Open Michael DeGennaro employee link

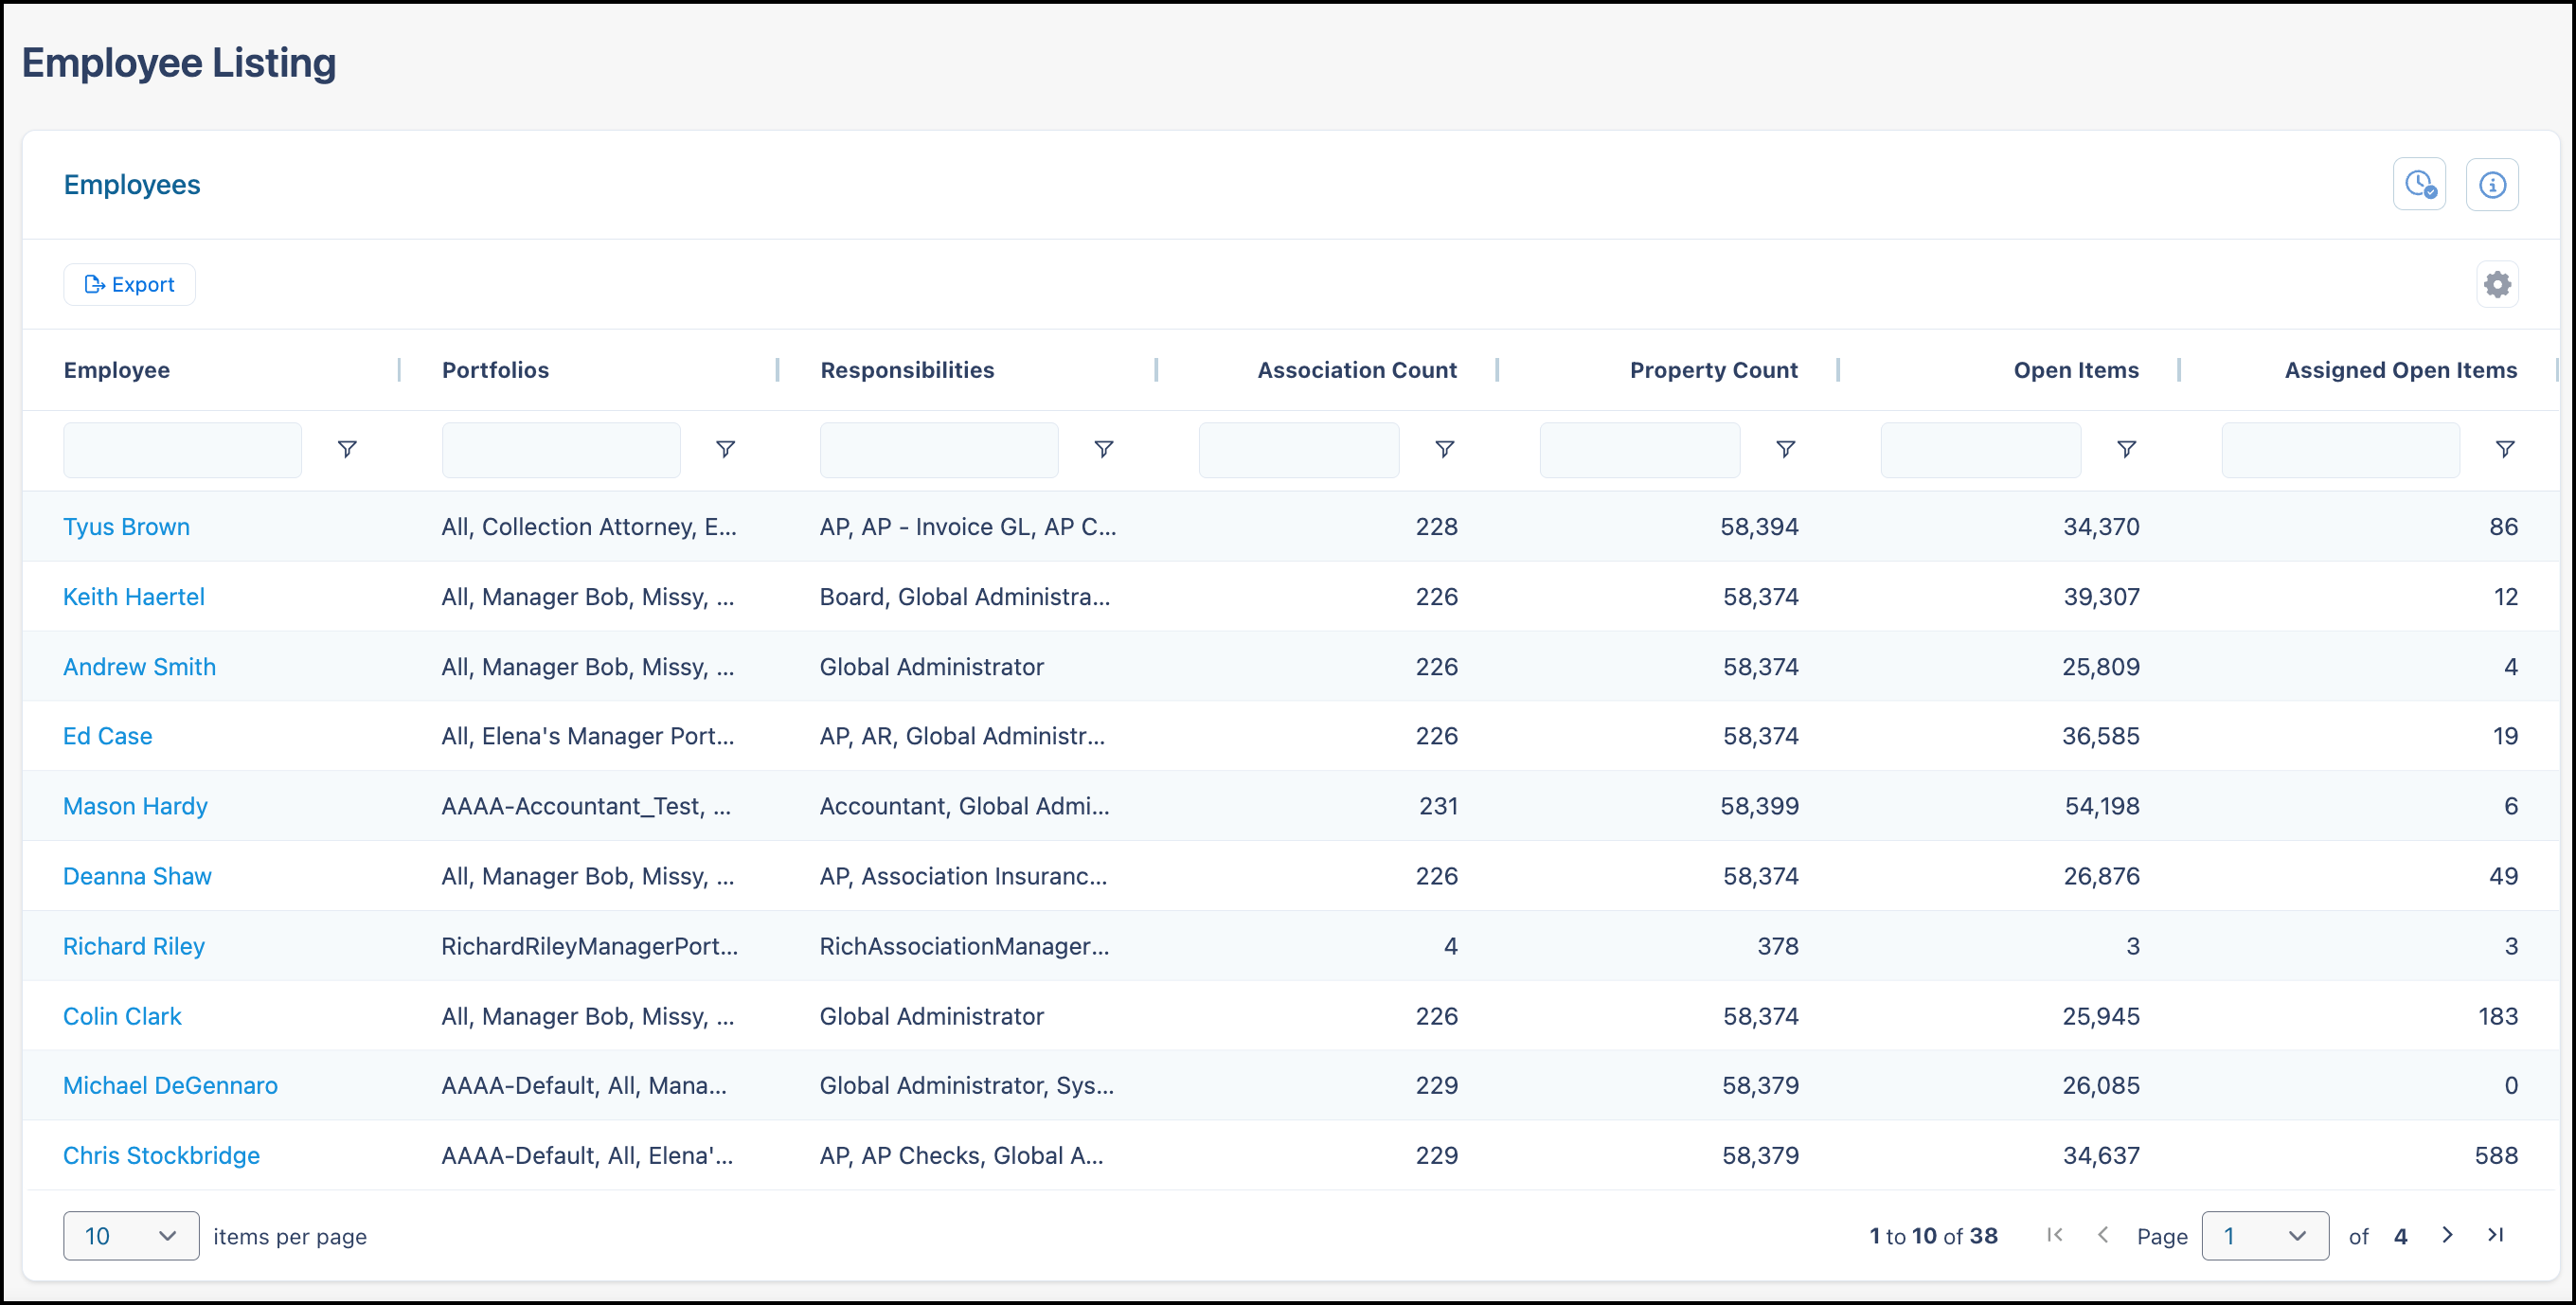(170, 1085)
